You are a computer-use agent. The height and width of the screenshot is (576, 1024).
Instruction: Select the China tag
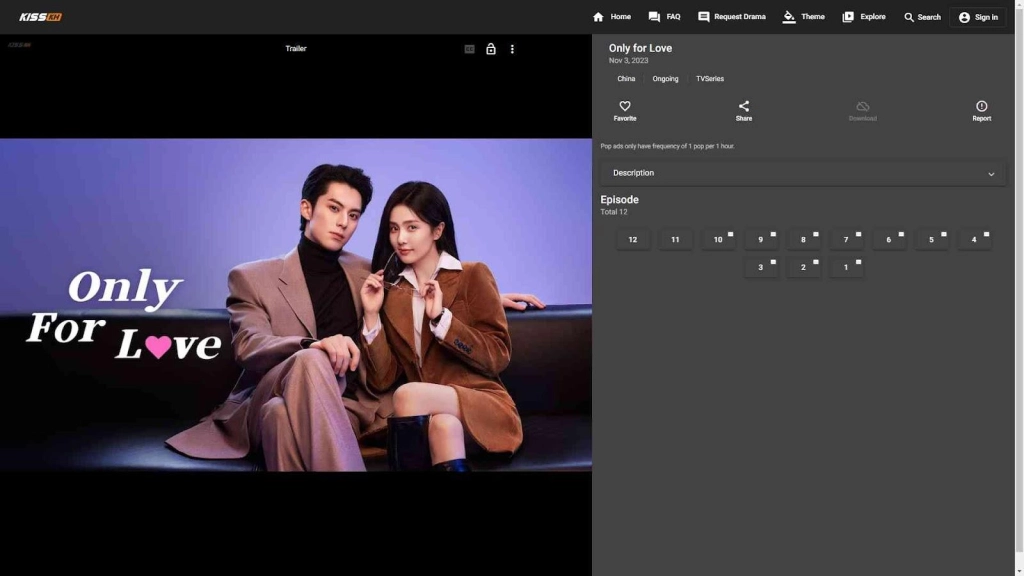pos(626,79)
